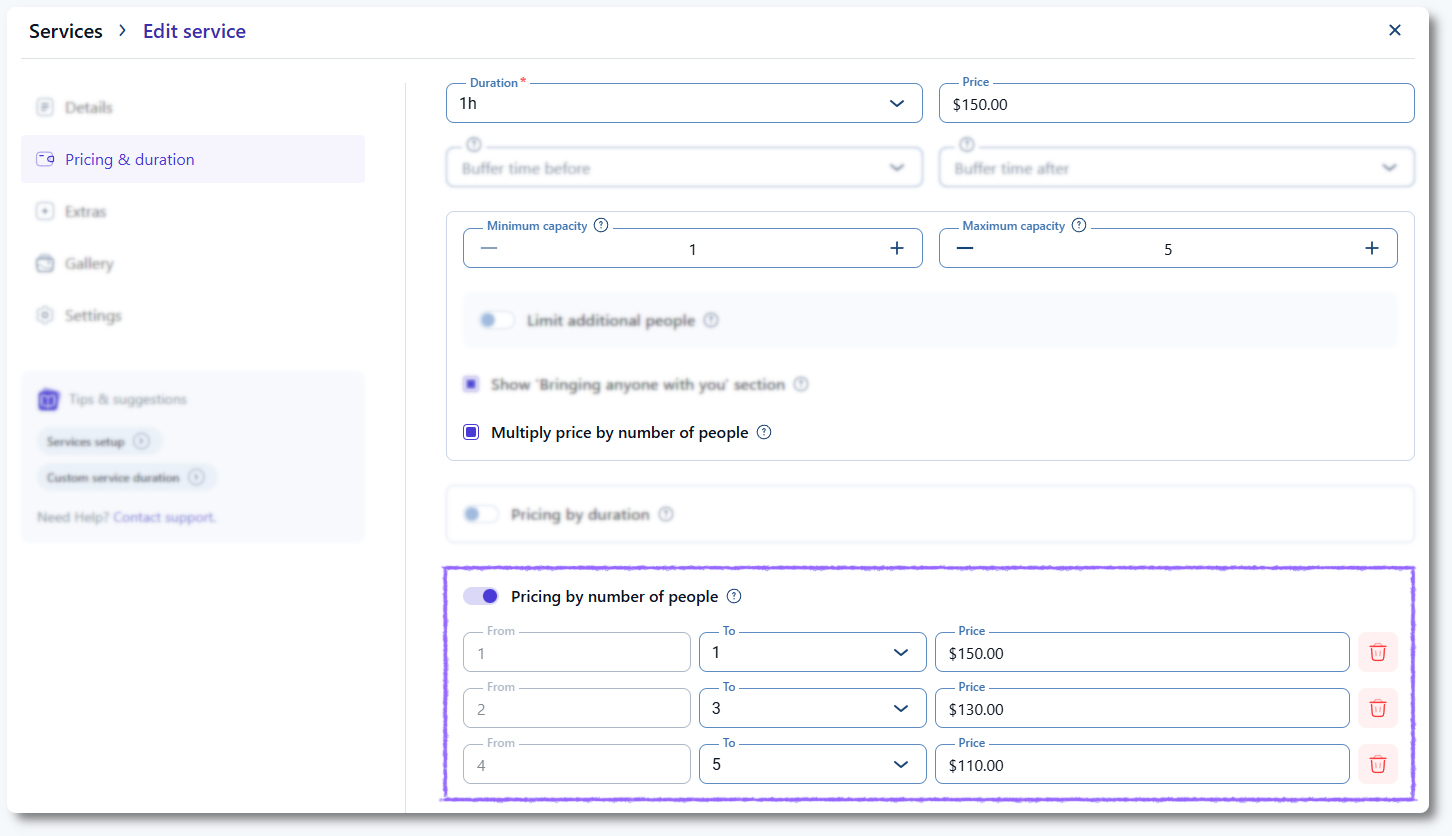Click info icon beside Multiply price checkbox
This screenshot has width=1452, height=836.
[764, 433]
